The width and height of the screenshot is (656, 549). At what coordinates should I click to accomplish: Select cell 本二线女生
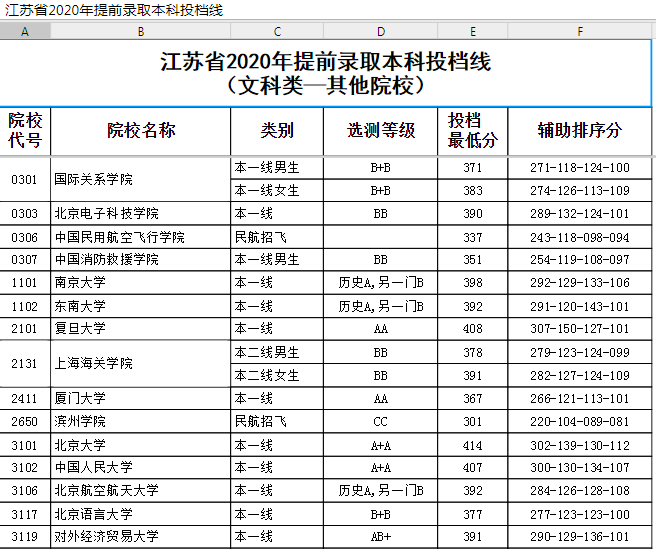tap(277, 375)
